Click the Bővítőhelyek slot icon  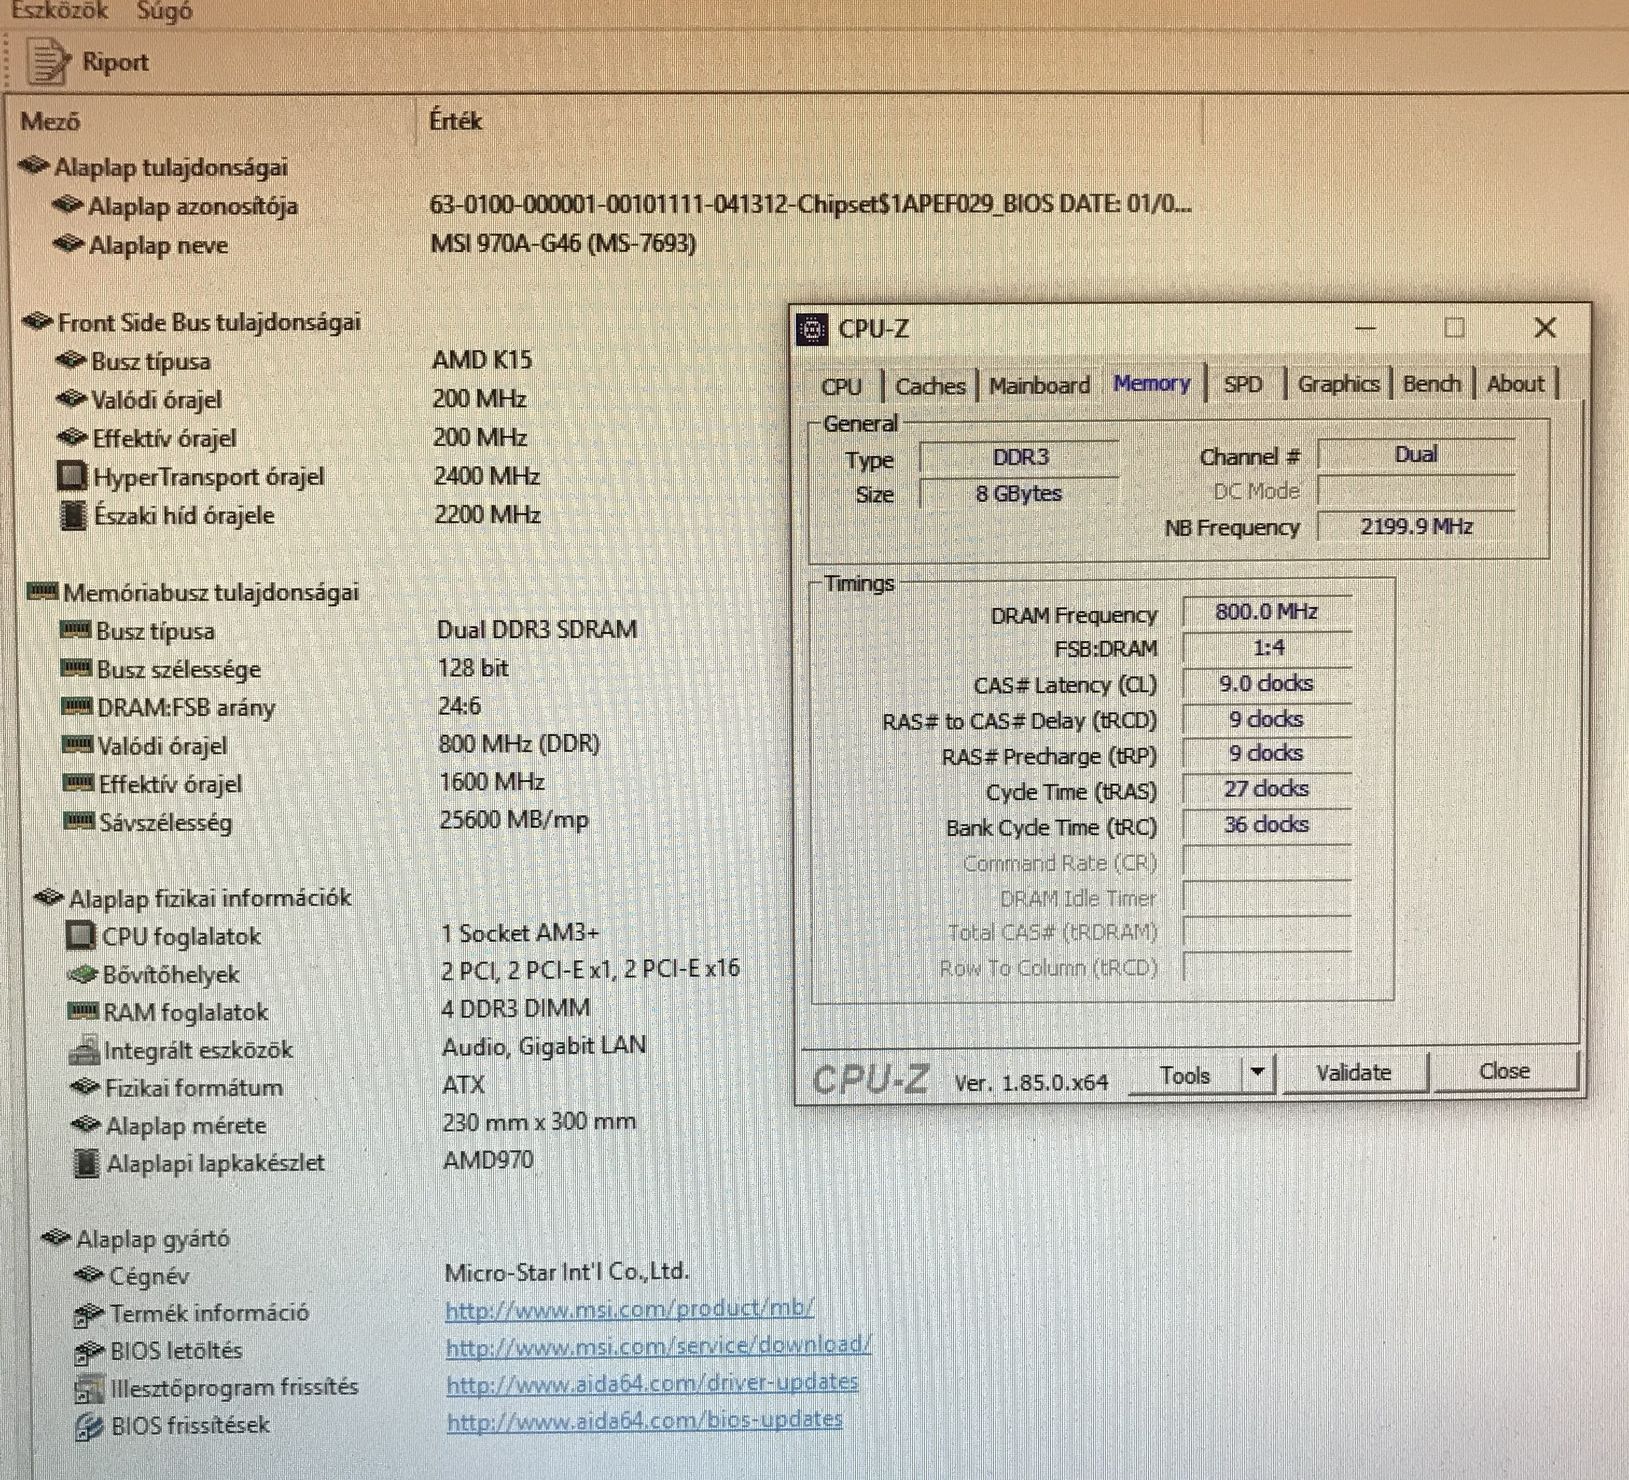[83, 973]
